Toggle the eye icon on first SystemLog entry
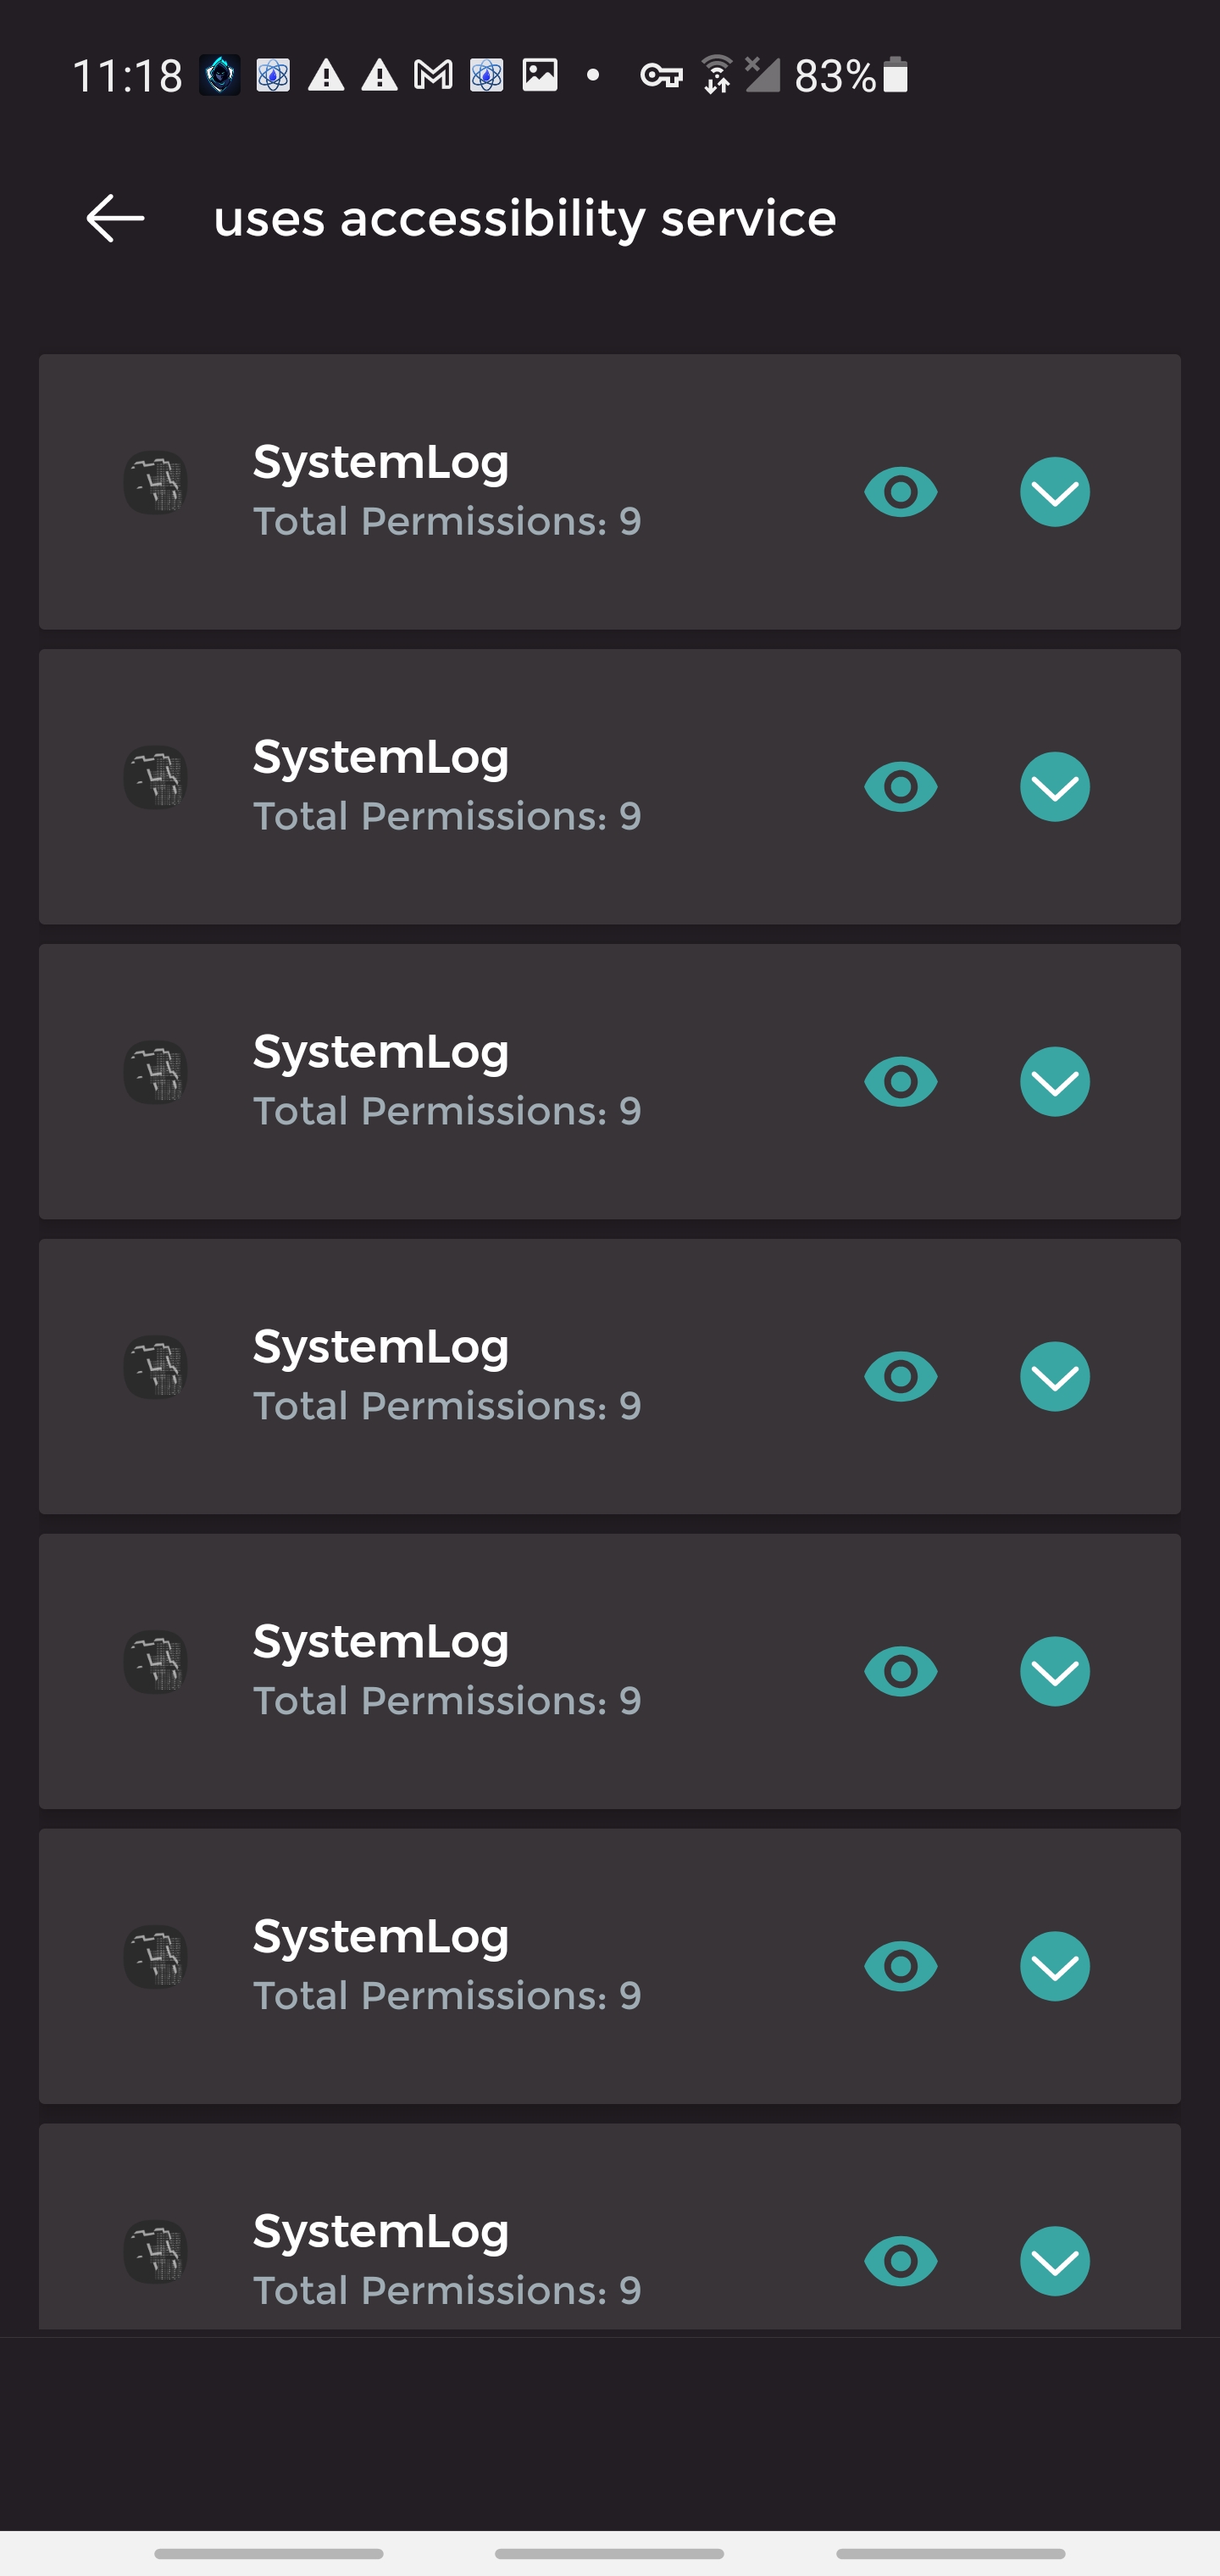The width and height of the screenshot is (1220, 2576). (x=901, y=492)
